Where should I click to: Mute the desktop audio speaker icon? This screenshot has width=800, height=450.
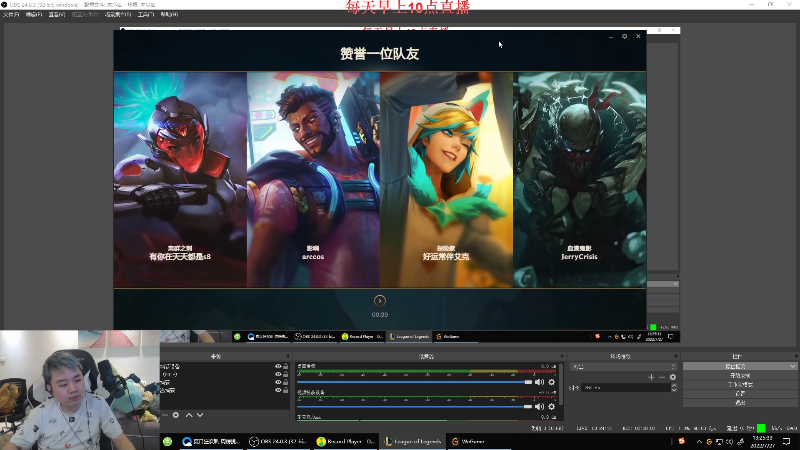(539, 382)
